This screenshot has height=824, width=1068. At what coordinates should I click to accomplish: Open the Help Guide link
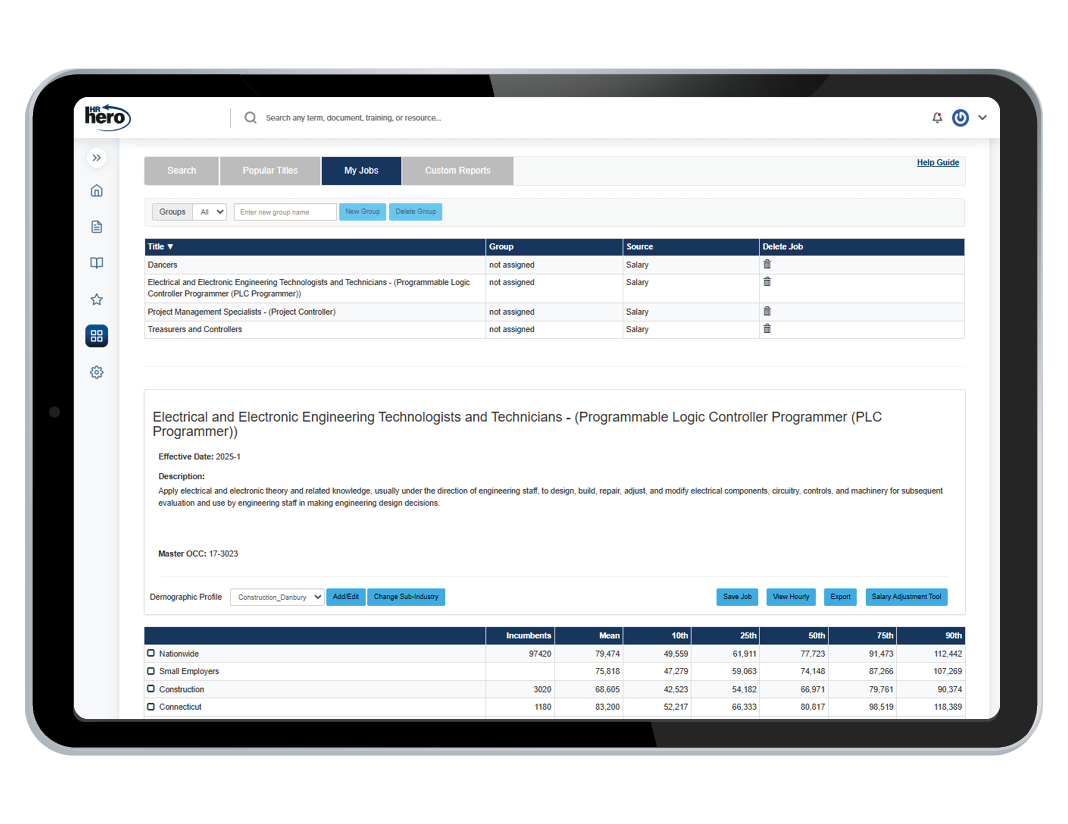tap(937, 162)
